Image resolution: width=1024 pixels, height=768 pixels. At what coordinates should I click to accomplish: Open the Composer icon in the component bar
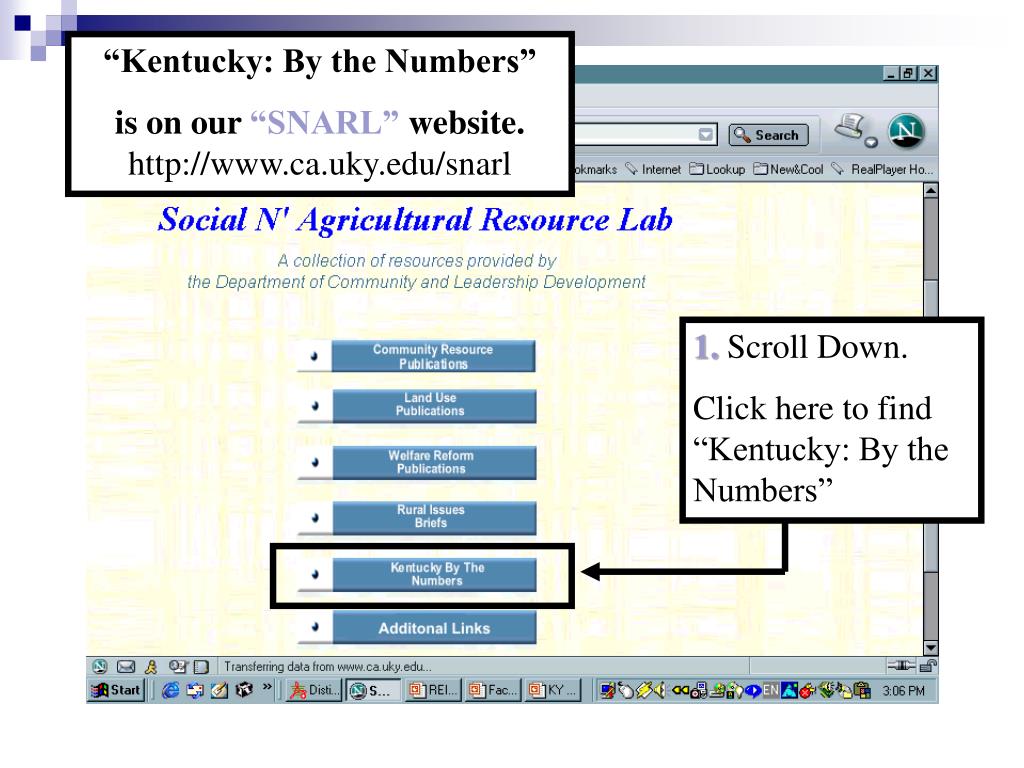(177, 666)
